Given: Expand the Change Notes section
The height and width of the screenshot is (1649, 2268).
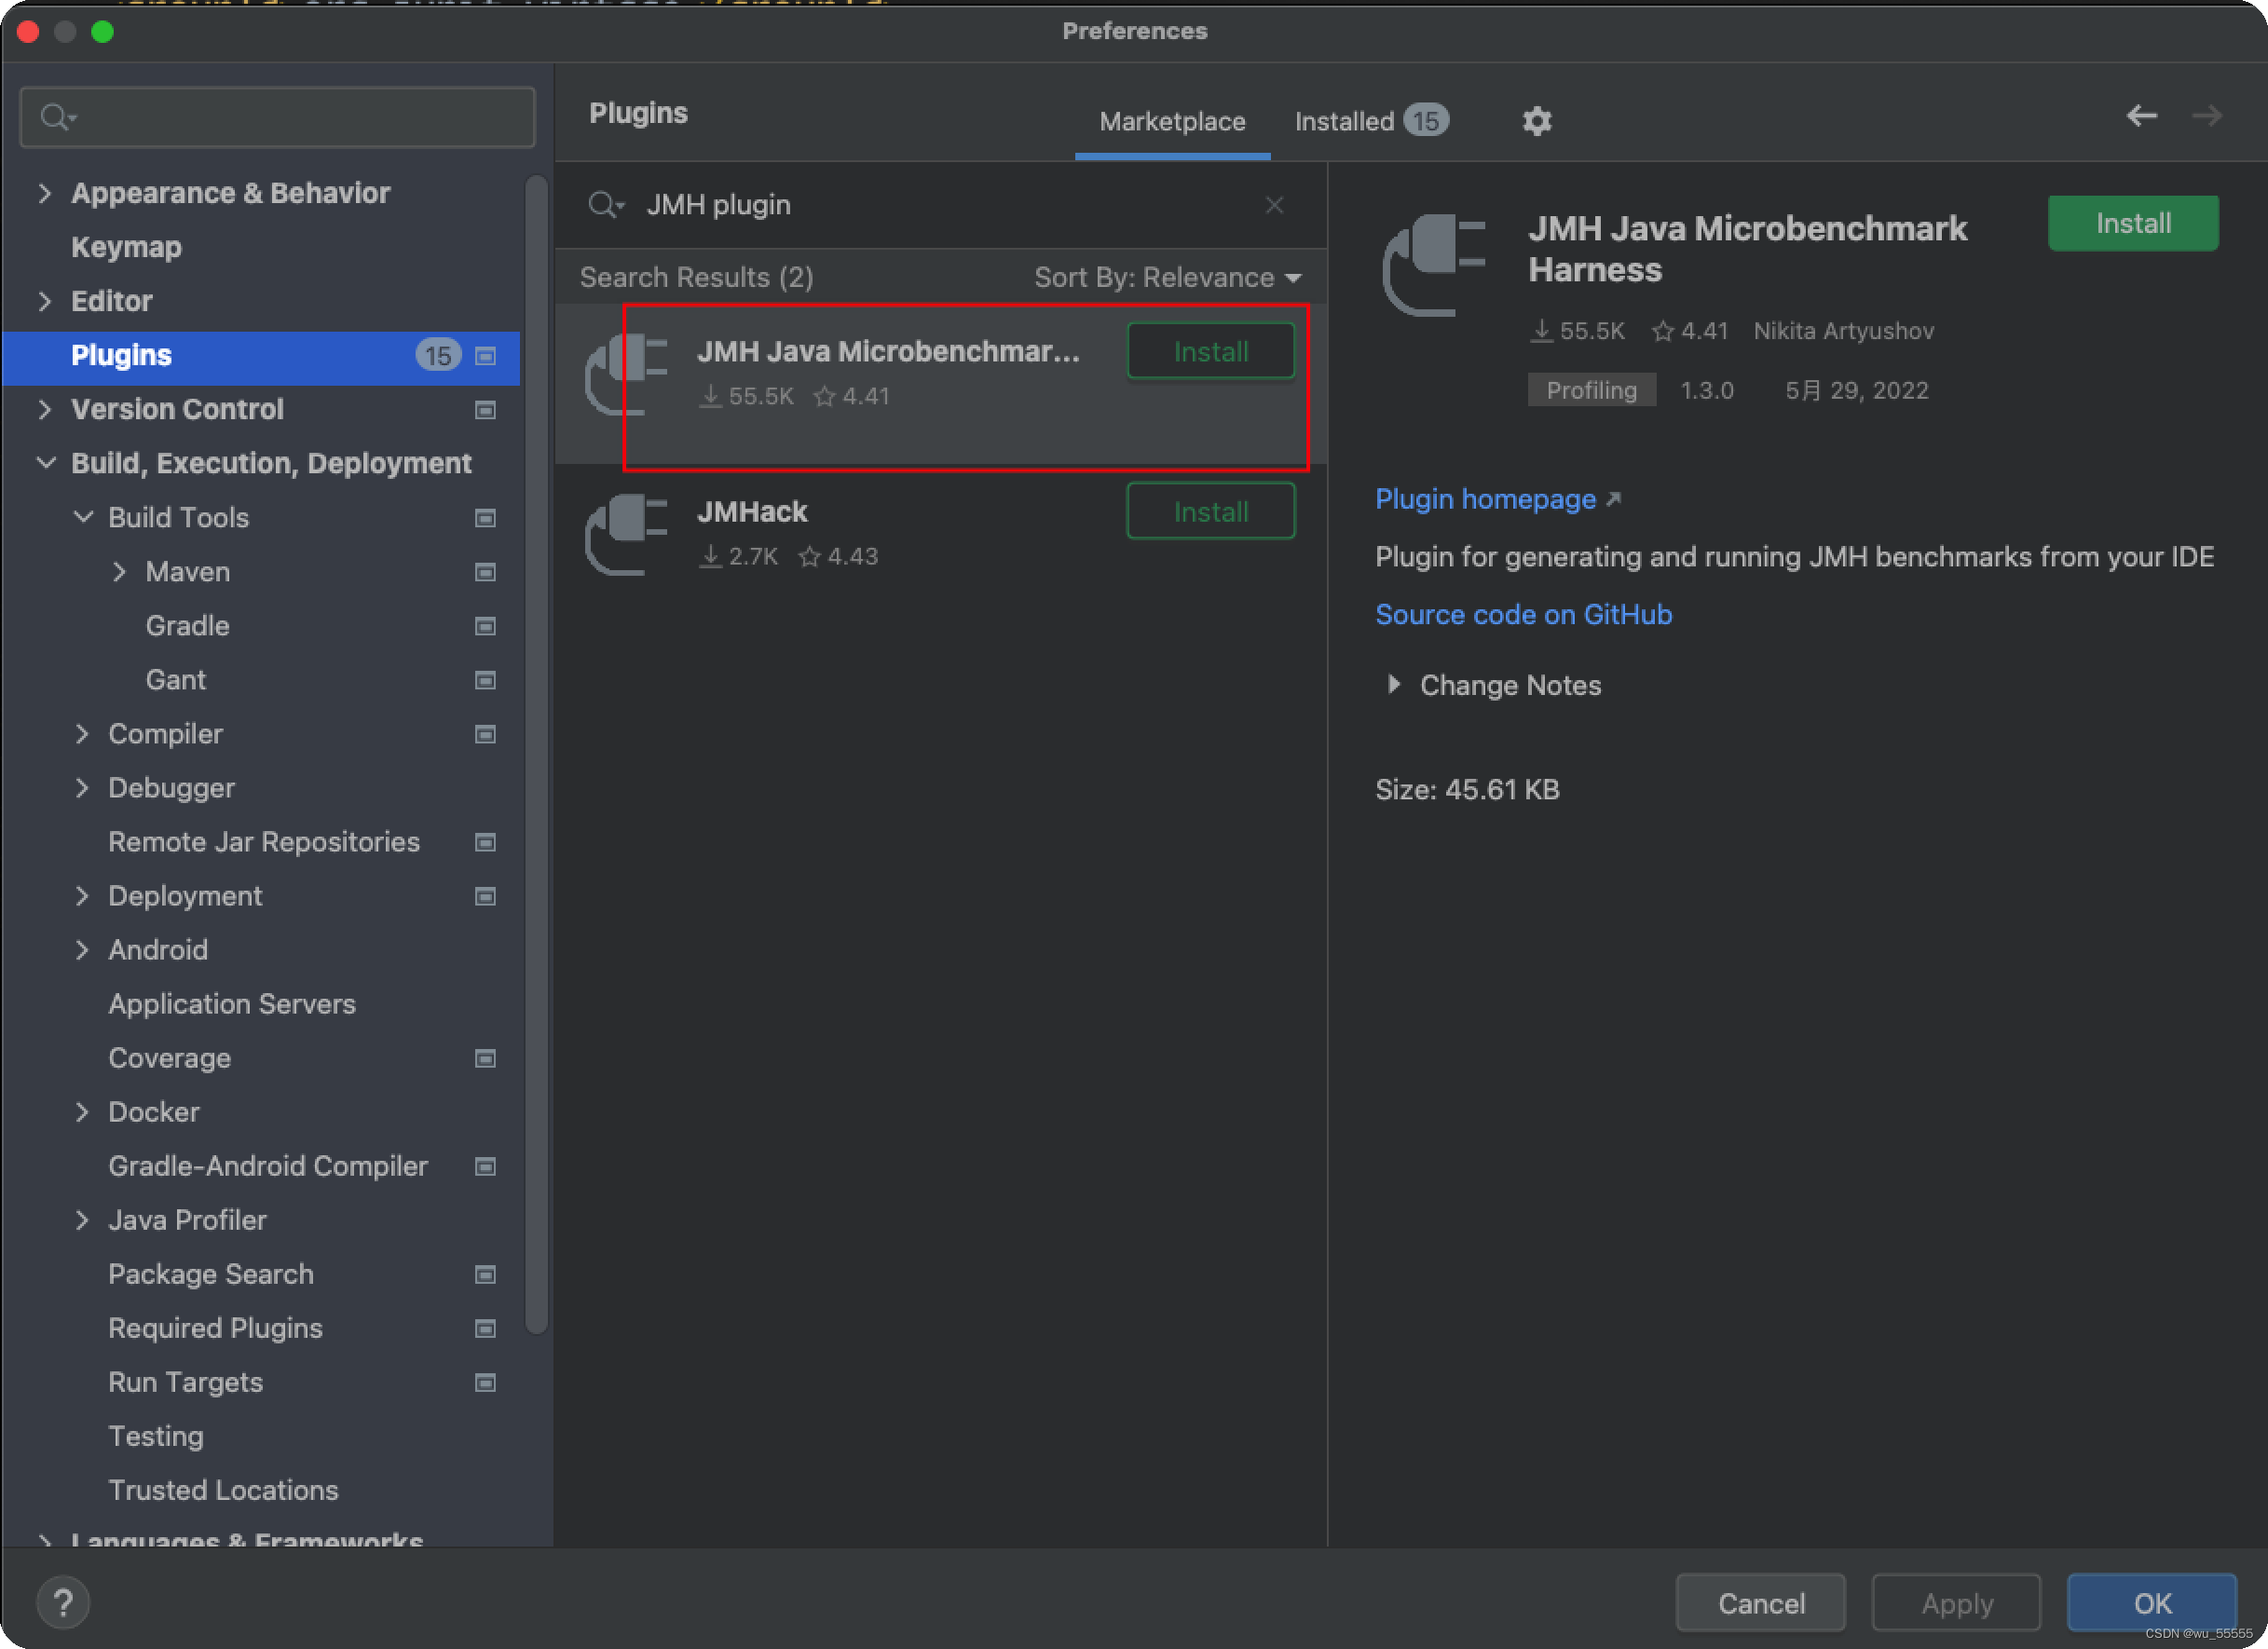Looking at the screenshot, I should pos(1393,684).
